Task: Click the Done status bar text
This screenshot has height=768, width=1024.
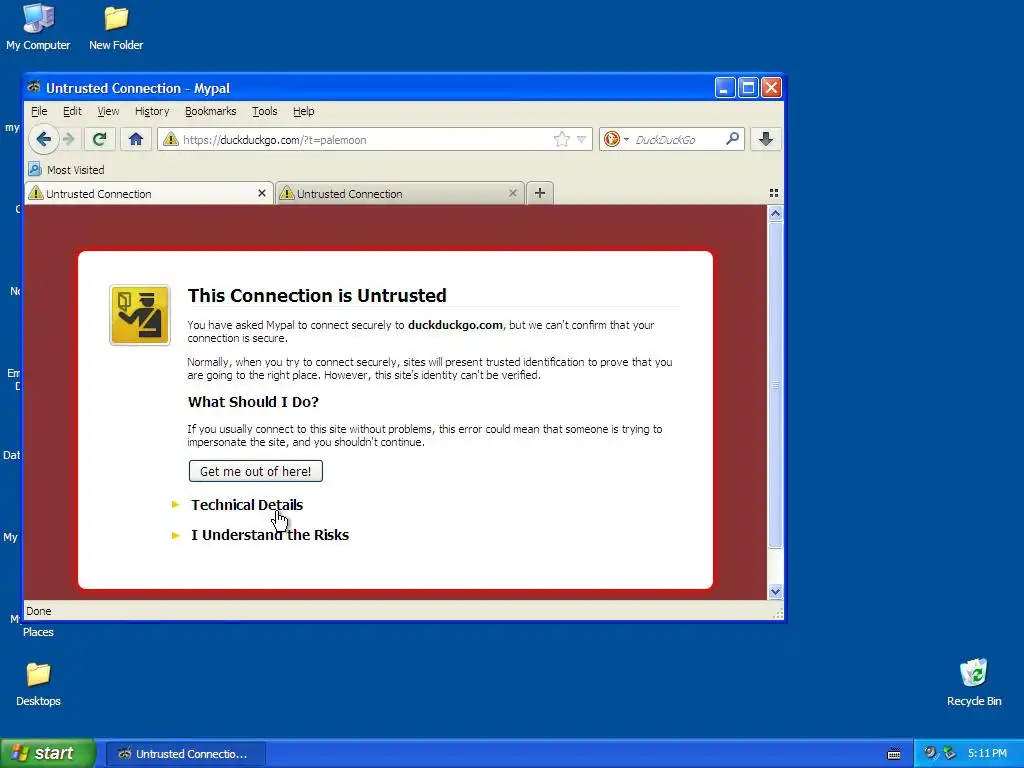Action: click(39, 611)
